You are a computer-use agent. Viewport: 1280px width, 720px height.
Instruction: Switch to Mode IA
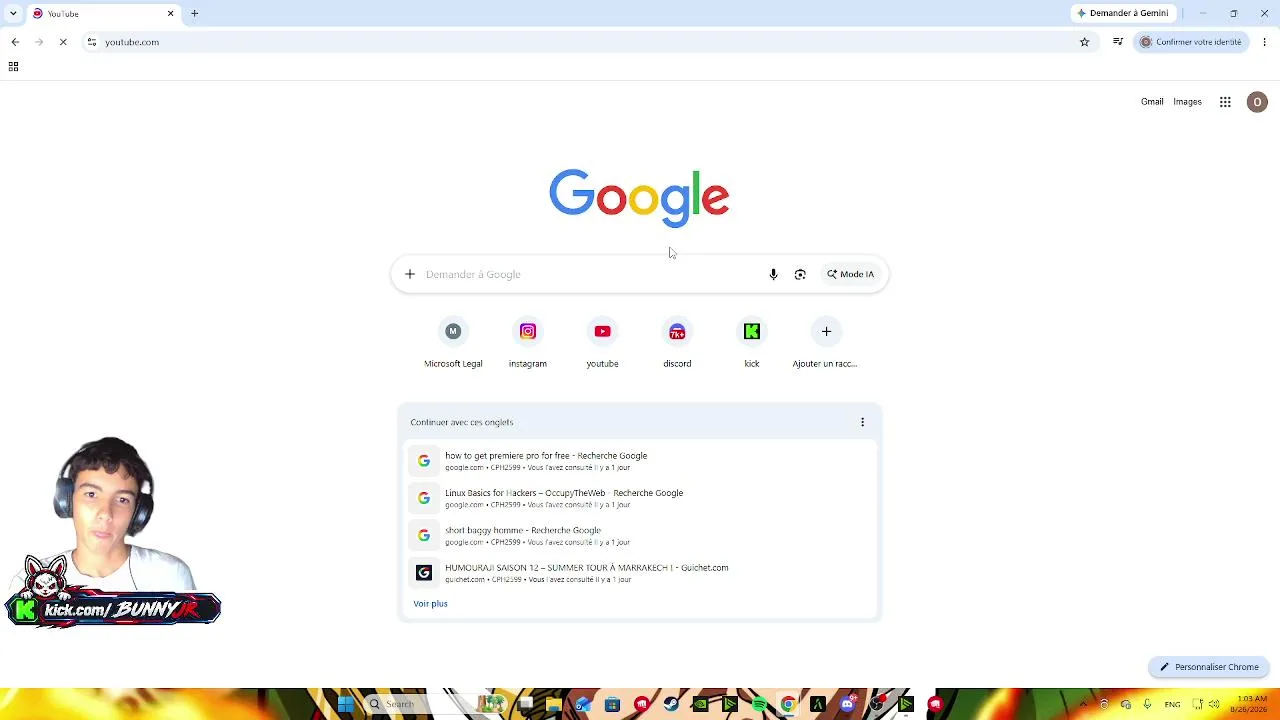click(x=850, y=274)
